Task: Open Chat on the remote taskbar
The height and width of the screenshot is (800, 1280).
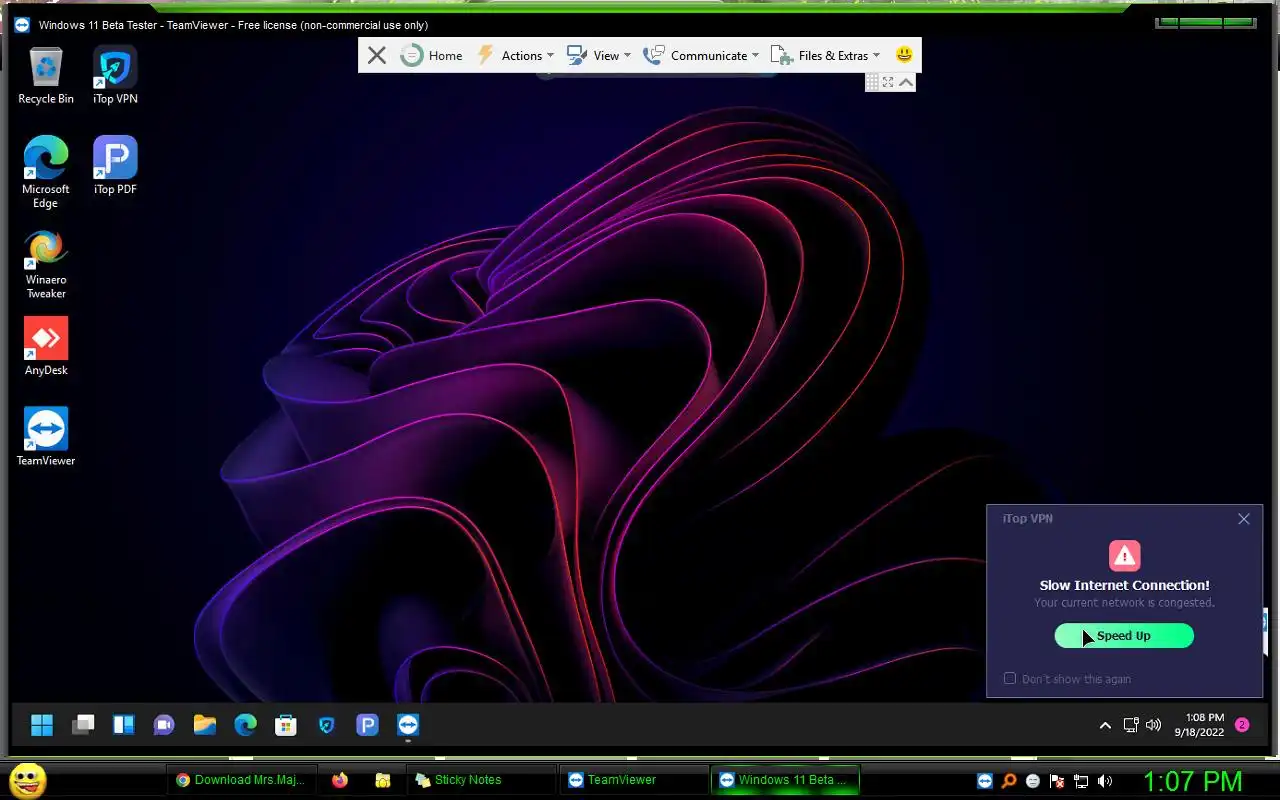Action: coord(164,725)
